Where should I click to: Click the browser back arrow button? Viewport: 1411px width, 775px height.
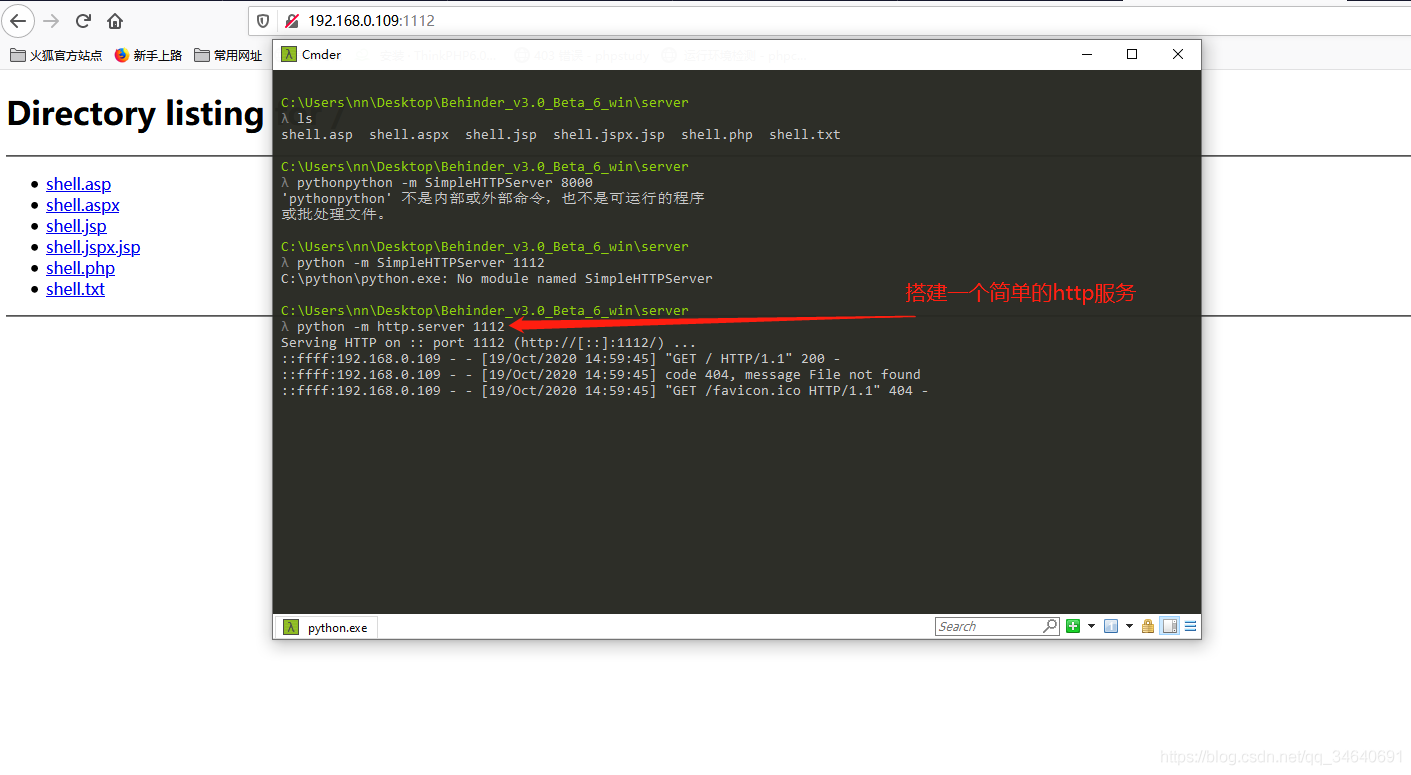point(18,21)
